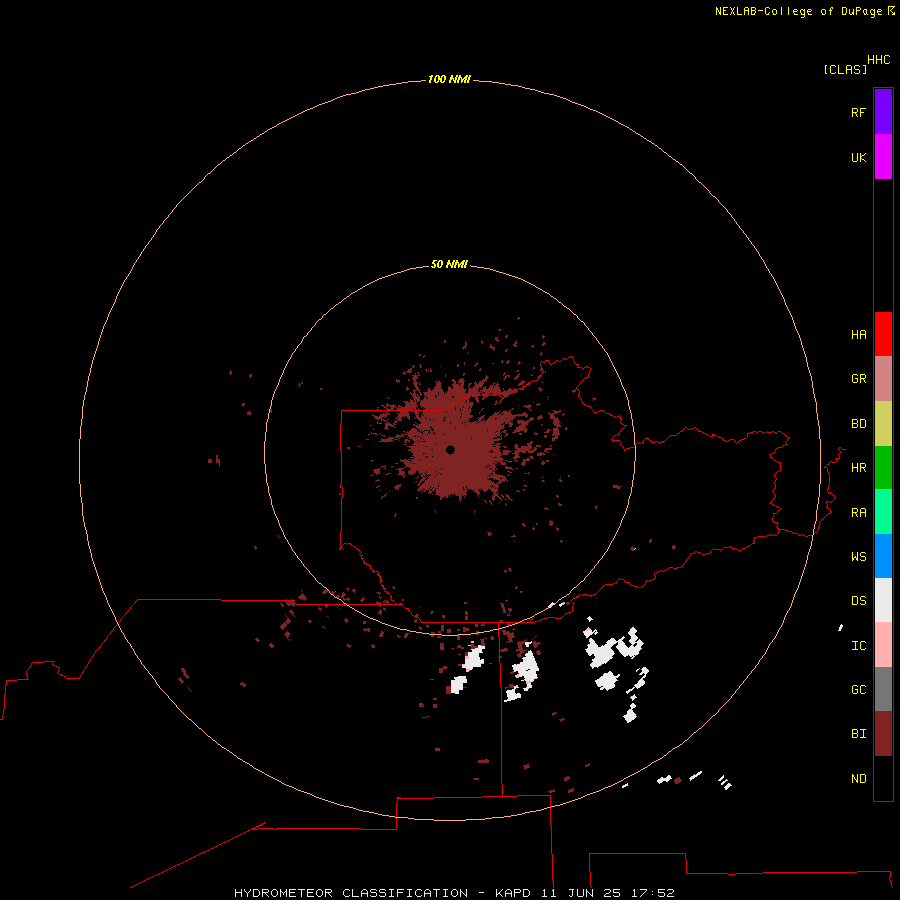Click the RF legend label
Image resolution: width=900 pixels, height=900 pixels.
pyautogui.click(x=858, y=112)
